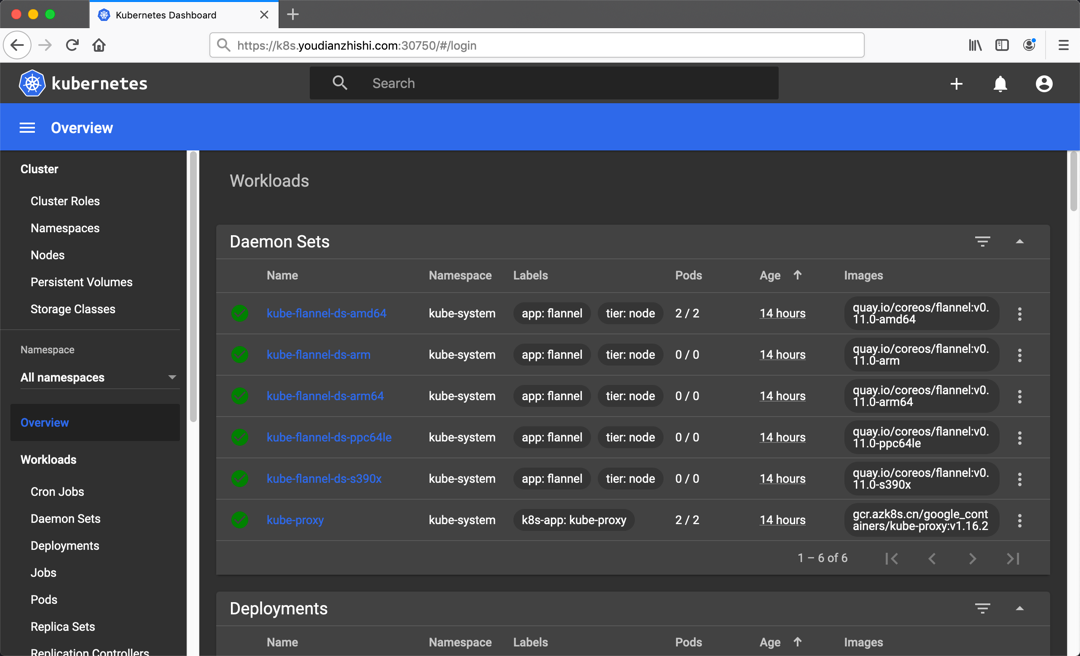Go to last page of Daemon Sets
This screenshot has height=656, width=1080.
(x=1012, y=558)
